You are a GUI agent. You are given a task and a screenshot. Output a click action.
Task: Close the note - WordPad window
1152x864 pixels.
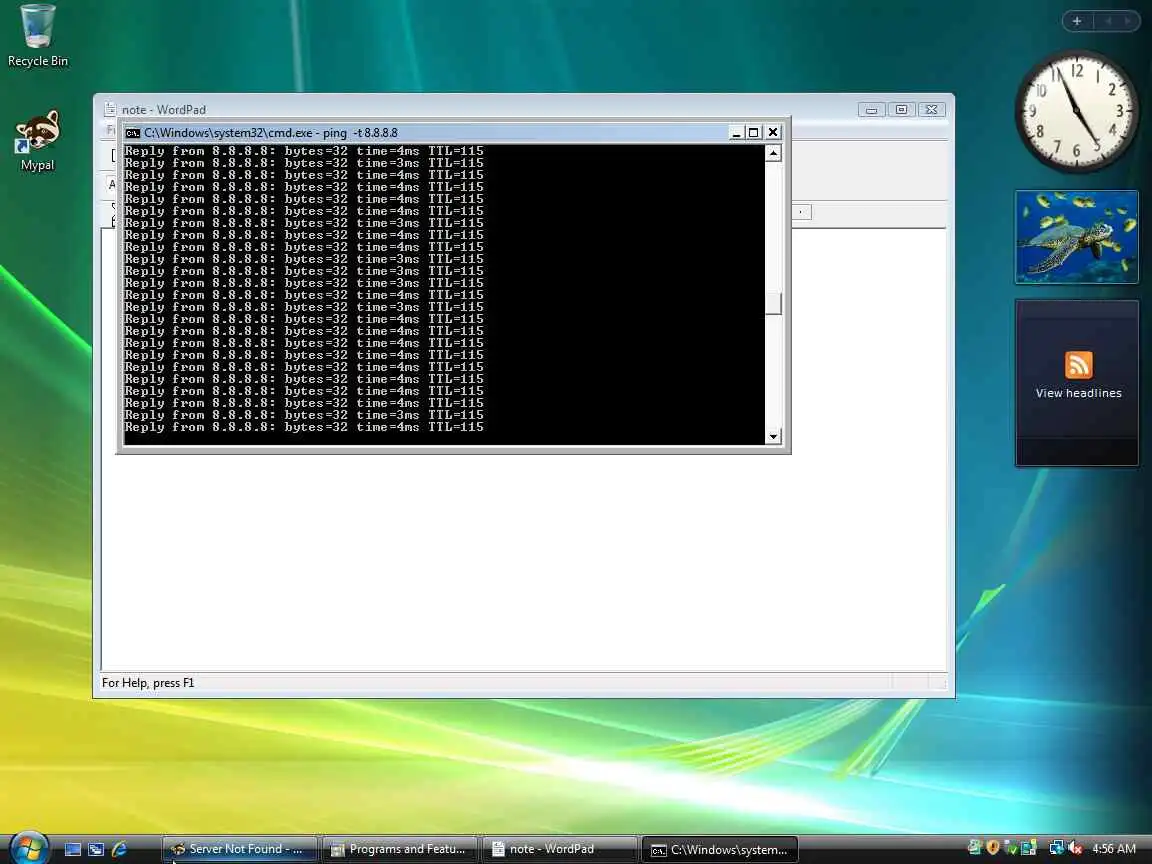pos(932,109)
